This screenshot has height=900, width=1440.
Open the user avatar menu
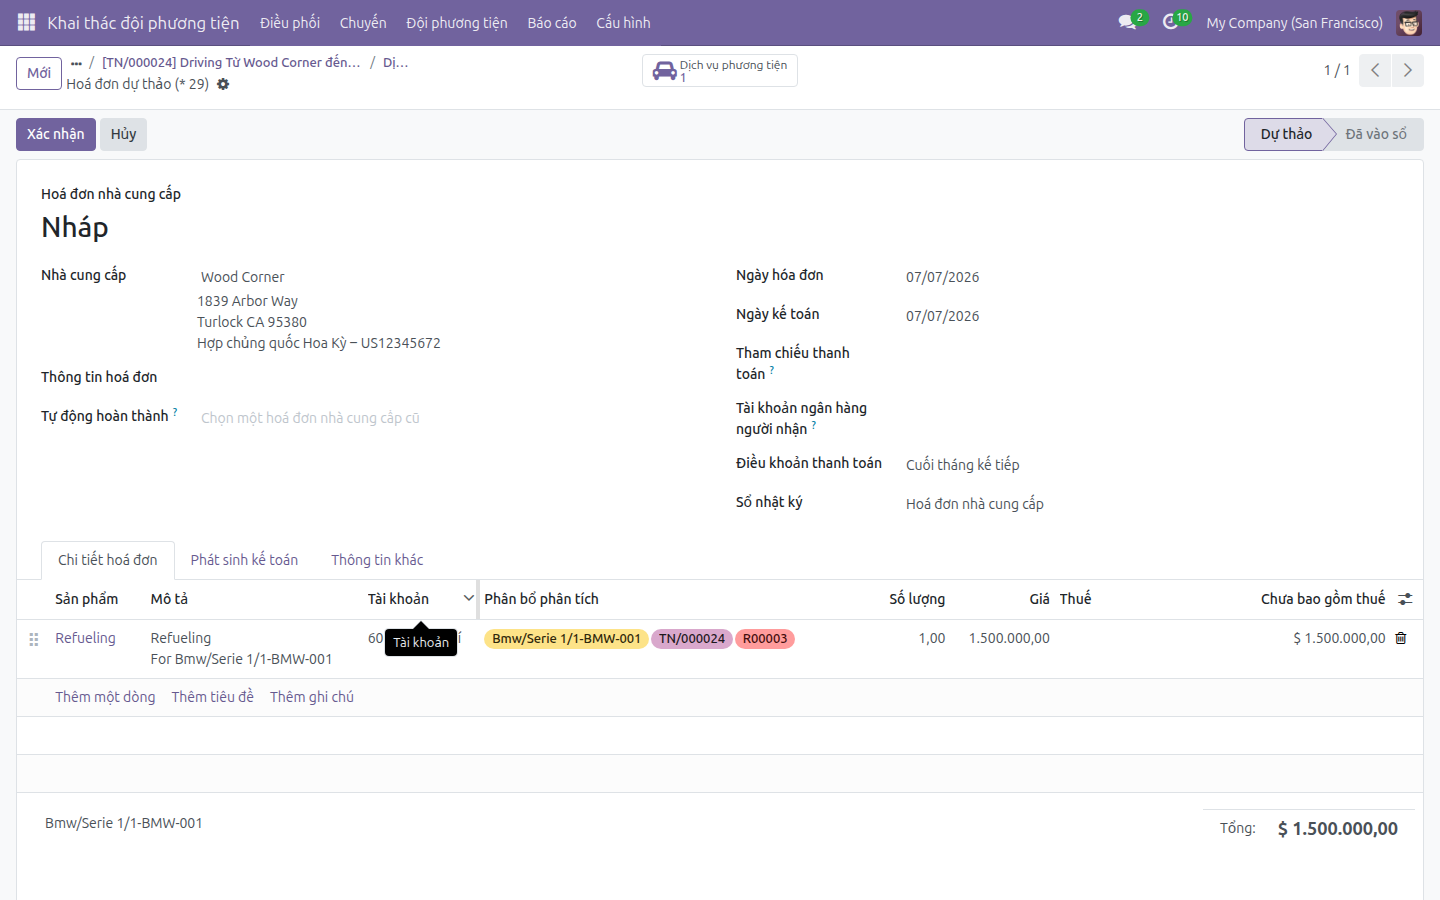(x=1409, y=22)
